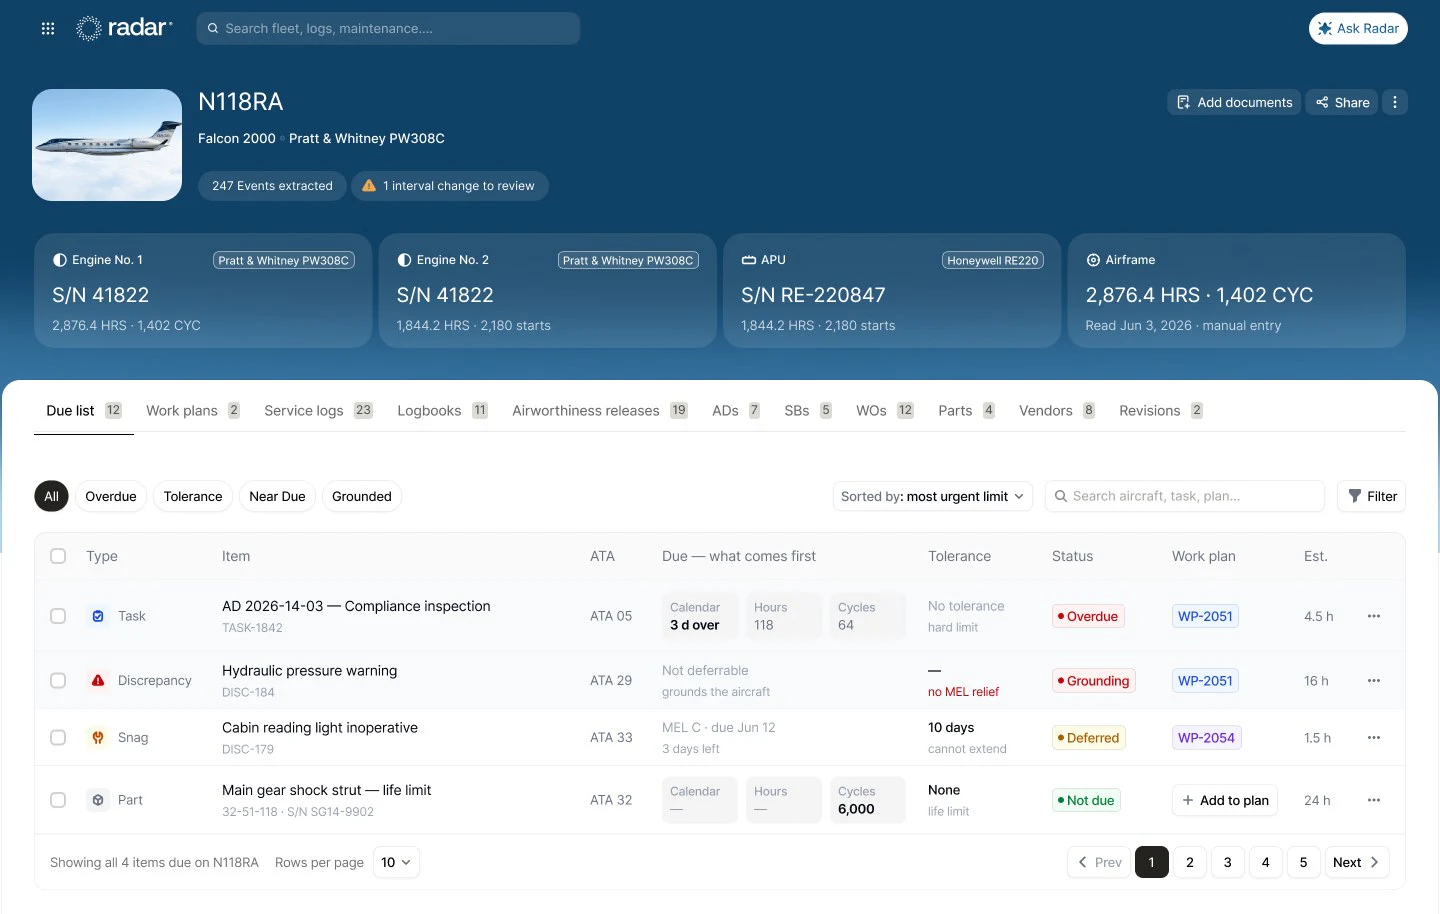Open the Sorted by most urgent limit dropdown
The height and width of the screenshot is (914, 1440).
click(933, 496)
